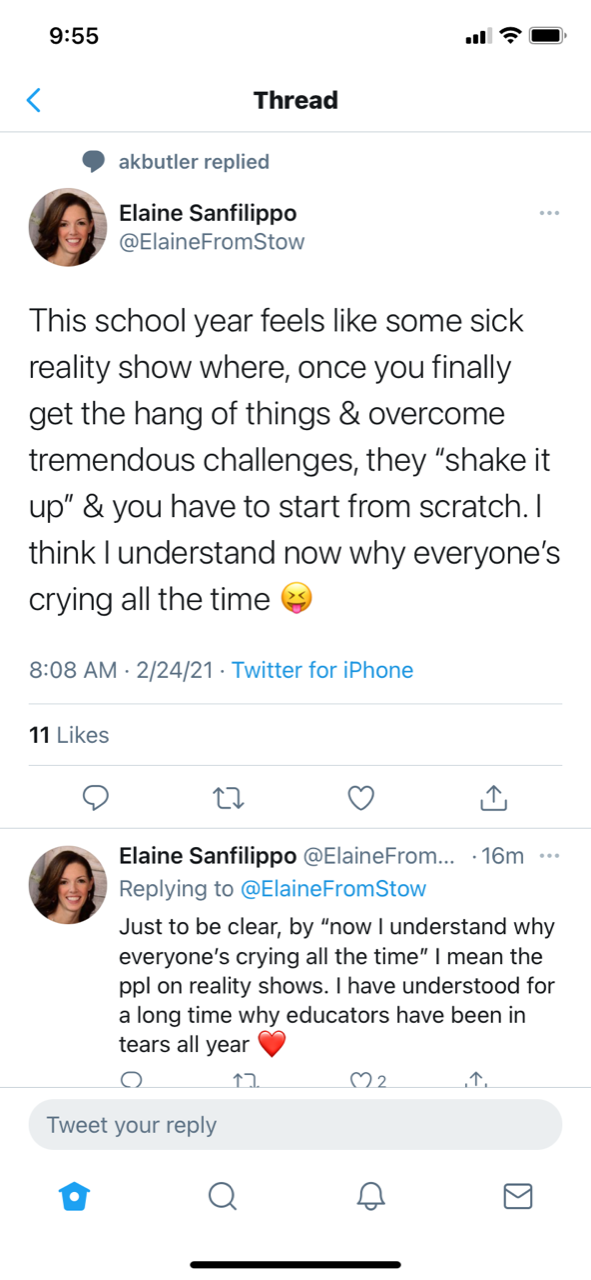
Task: Open the reply tweet's avatar photo
Action: pyautogui.click(x=68, y=884)
